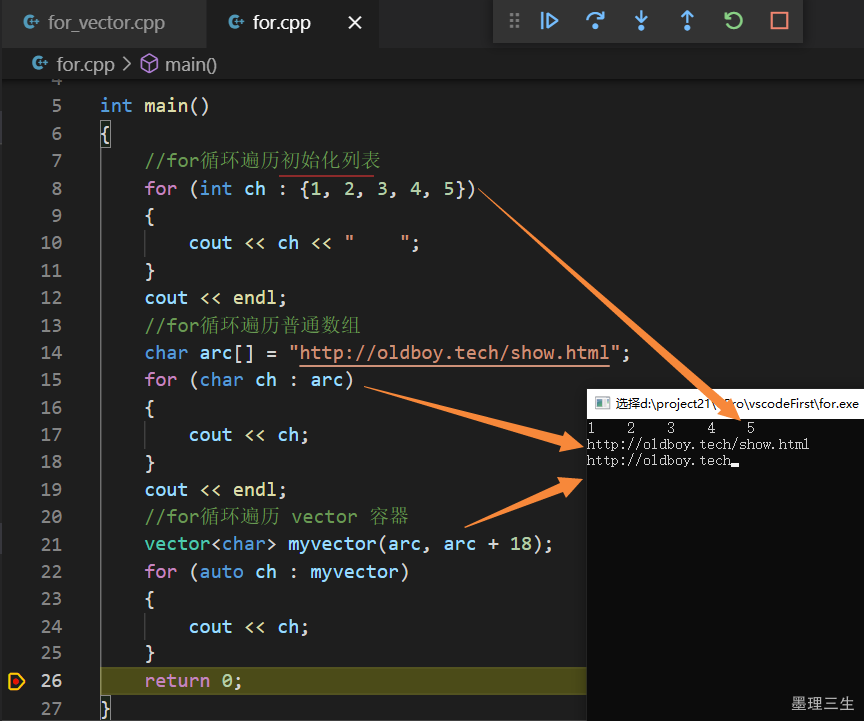This screenshot has width=864, height=721.
Task: Open the main() breadcrumb symbol
Action: [191, 64]
